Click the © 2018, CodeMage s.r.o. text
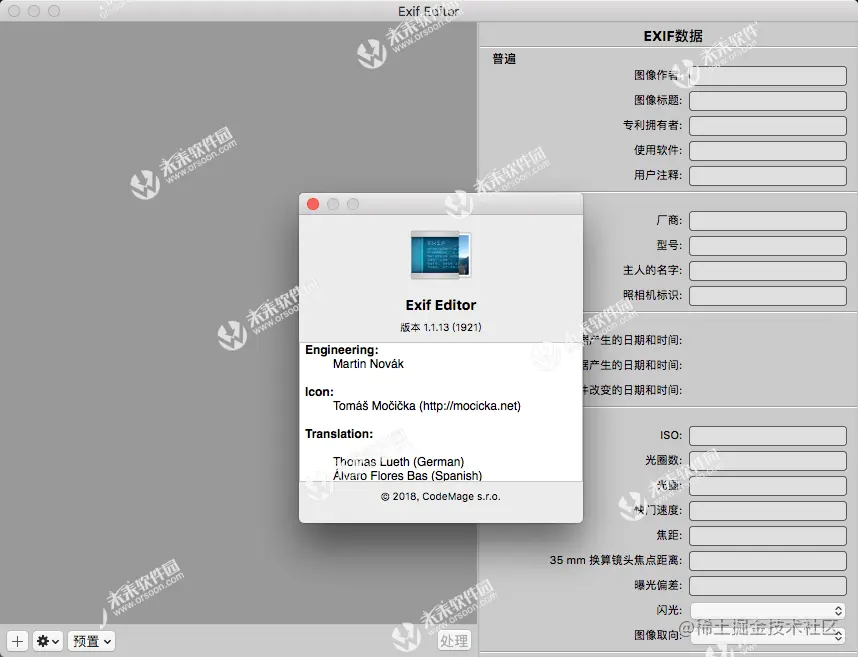 tap(440, 496)
